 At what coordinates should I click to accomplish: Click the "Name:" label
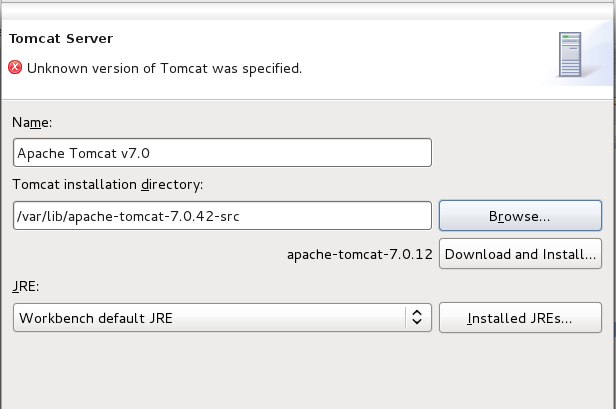click(x=32, y=122)
